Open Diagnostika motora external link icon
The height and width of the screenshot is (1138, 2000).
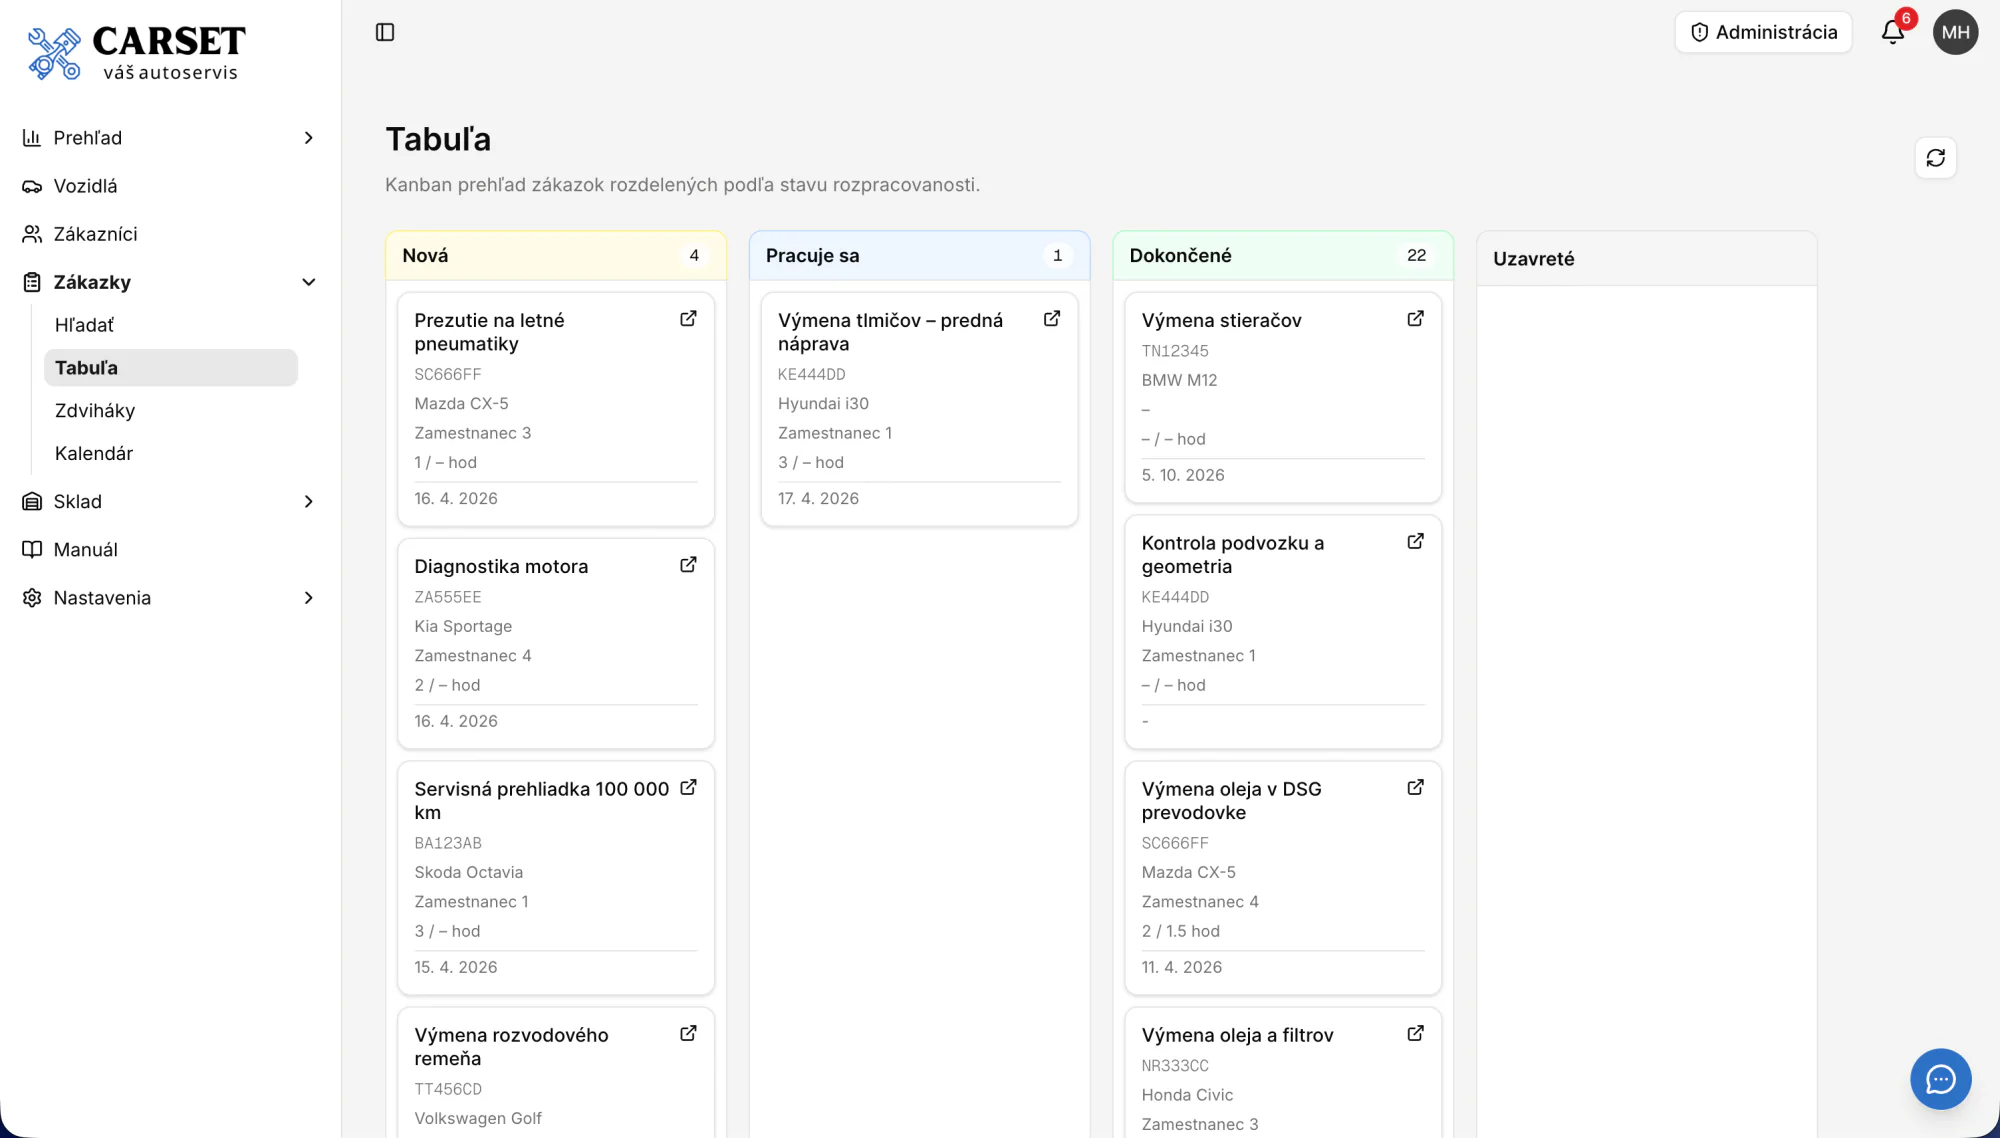688,564
